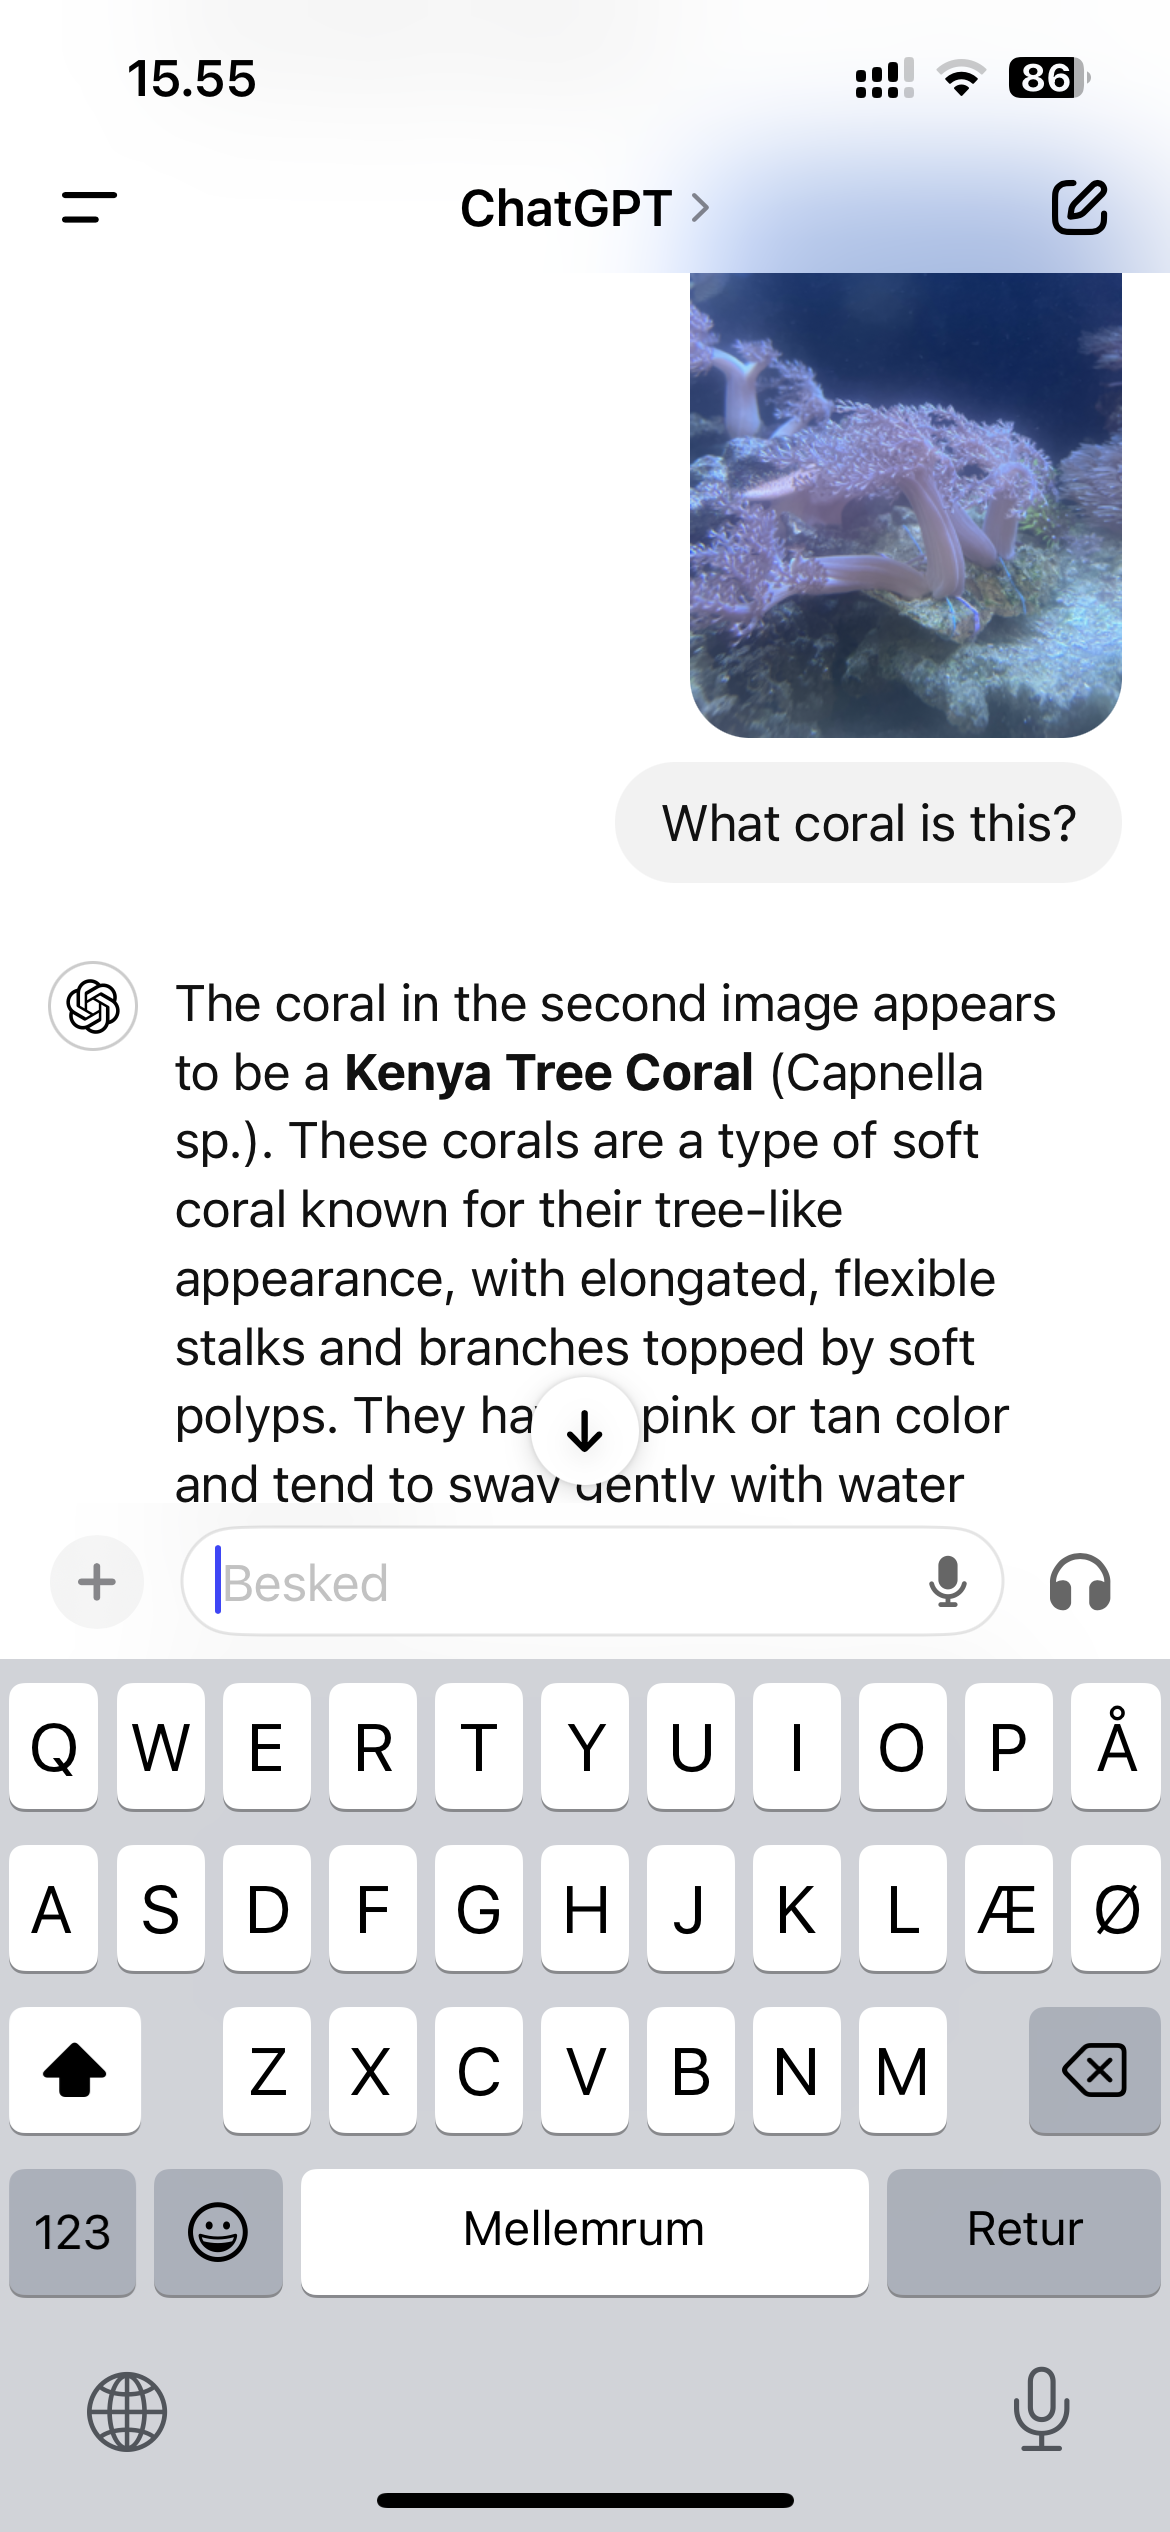
Task: Focus the Besked message input field
Action: (560, 1582)
